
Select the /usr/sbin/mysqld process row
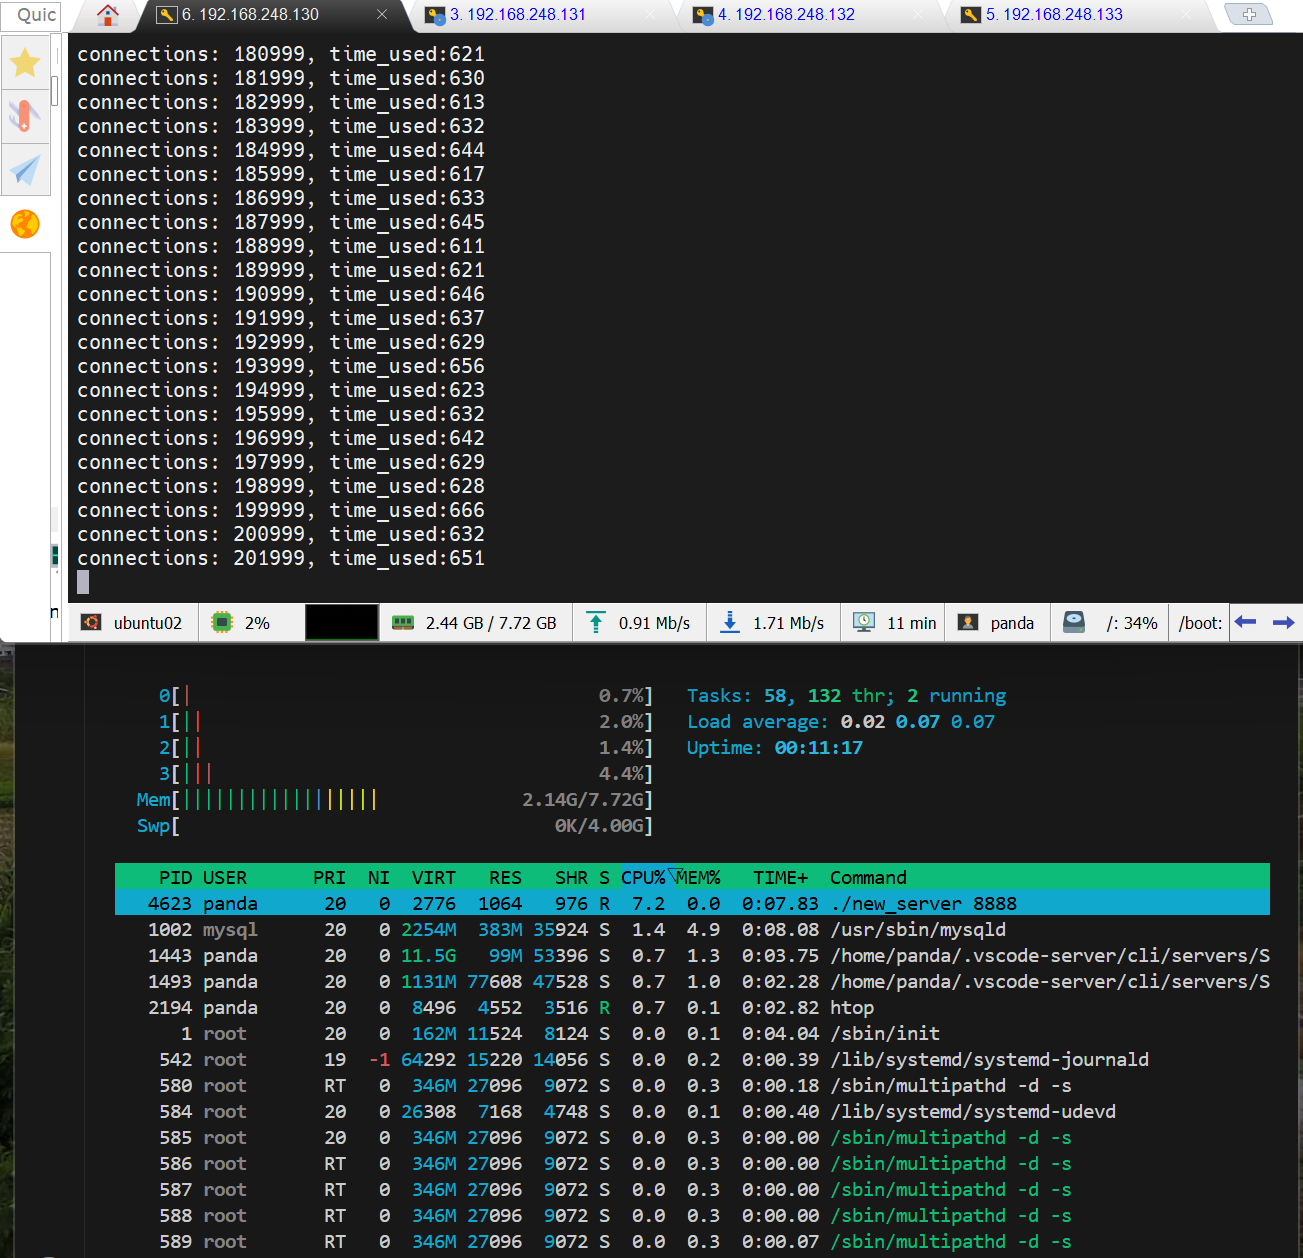click(x=692, y=929)
